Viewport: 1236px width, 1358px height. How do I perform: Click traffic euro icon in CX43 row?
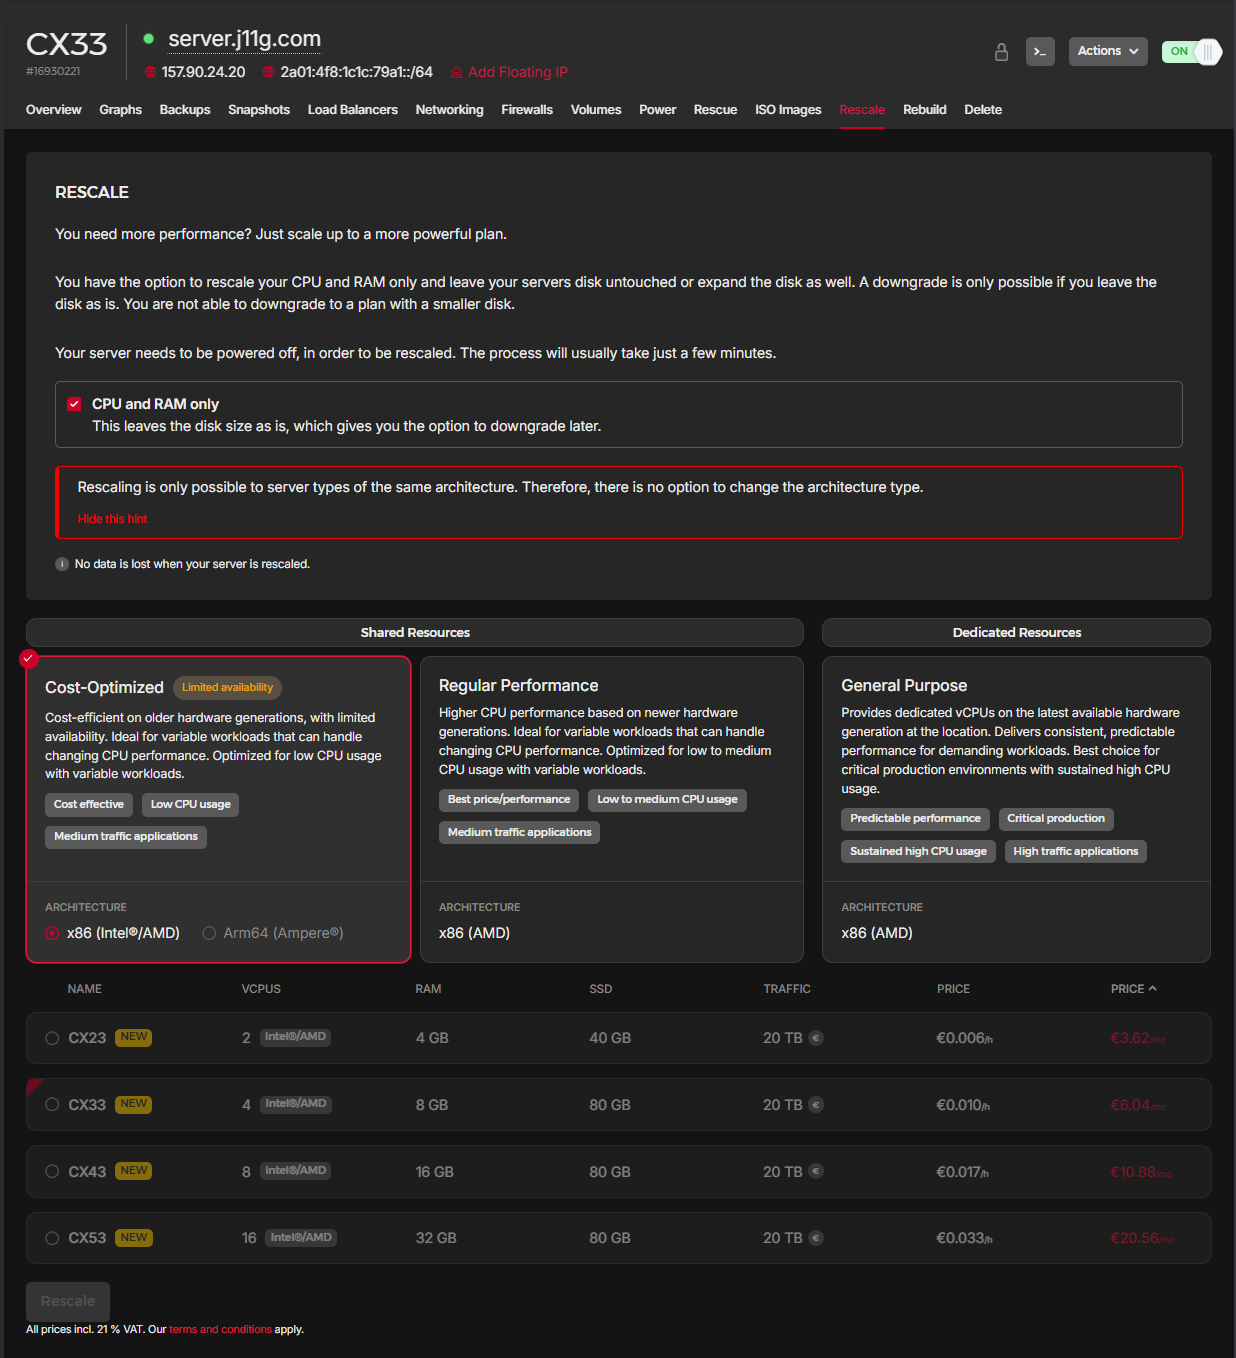(816, 1171)
